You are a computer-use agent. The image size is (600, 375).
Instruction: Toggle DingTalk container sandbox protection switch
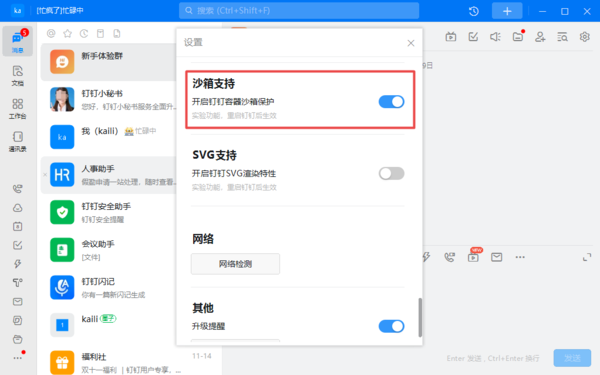(391, 102)
